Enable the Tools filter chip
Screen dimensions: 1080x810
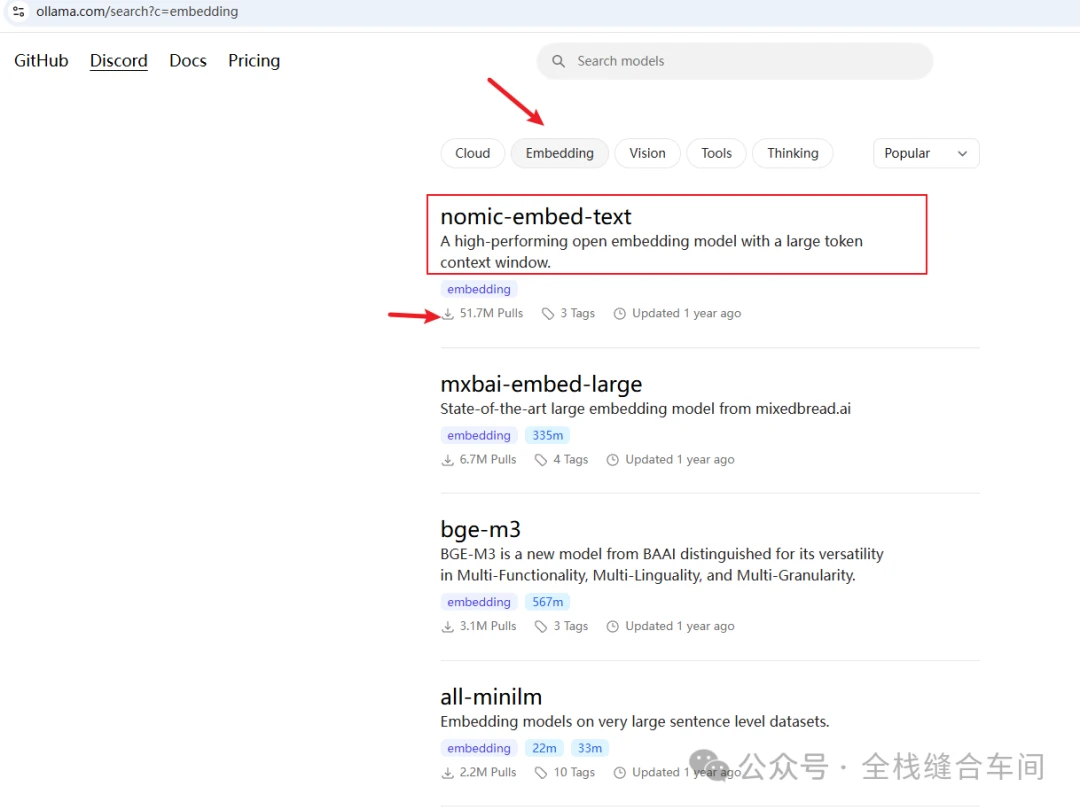[x=716, y=153]
